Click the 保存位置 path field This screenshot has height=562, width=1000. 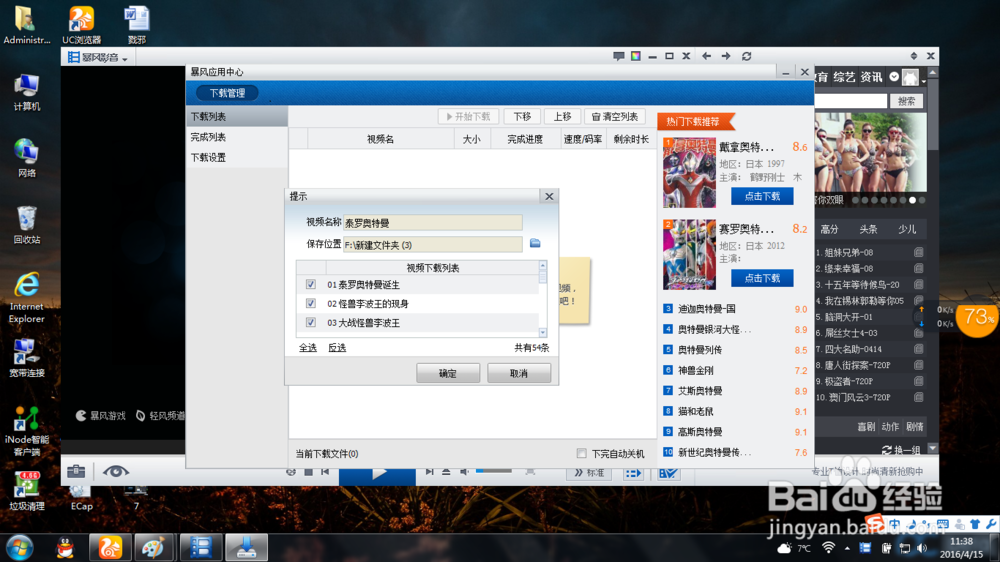pyautogui.click(x=433, y=244)
